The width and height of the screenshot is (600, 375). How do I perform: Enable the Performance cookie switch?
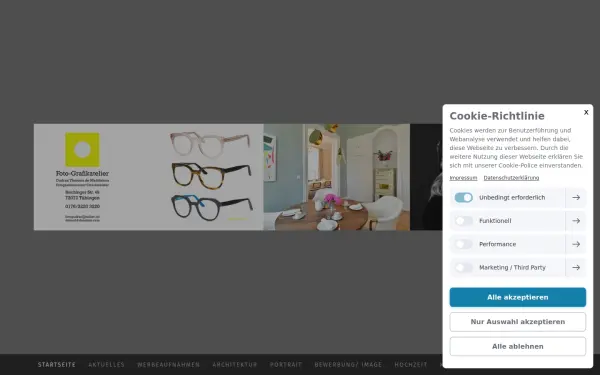463,244
